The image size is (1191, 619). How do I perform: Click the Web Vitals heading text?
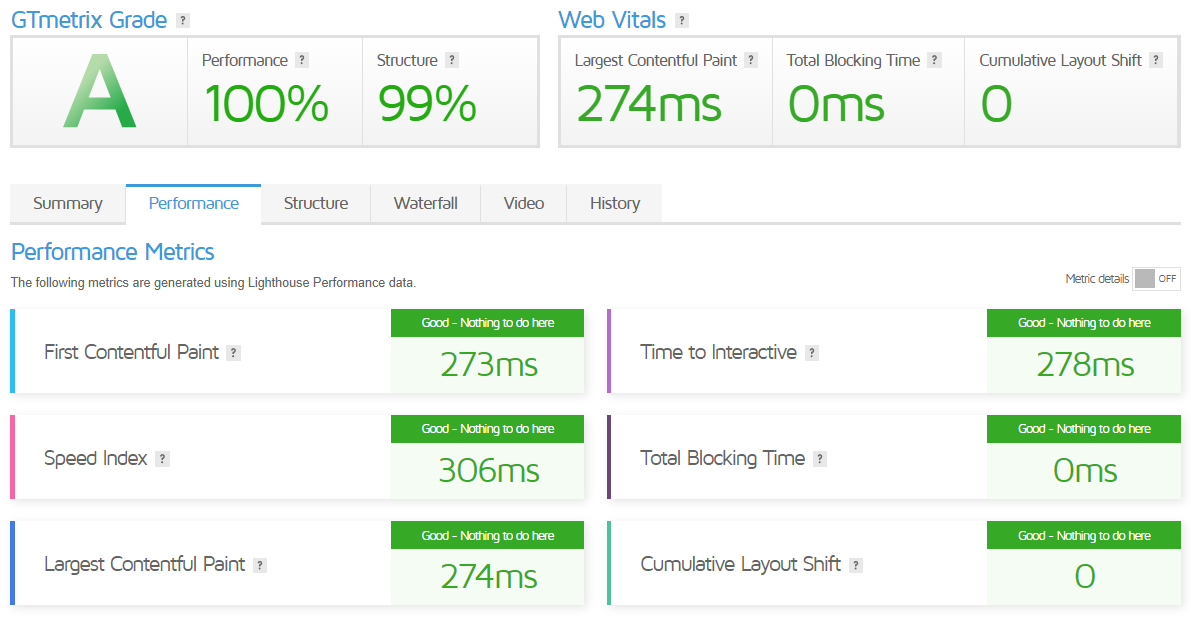pyautogui.click(x=612, y=20)
